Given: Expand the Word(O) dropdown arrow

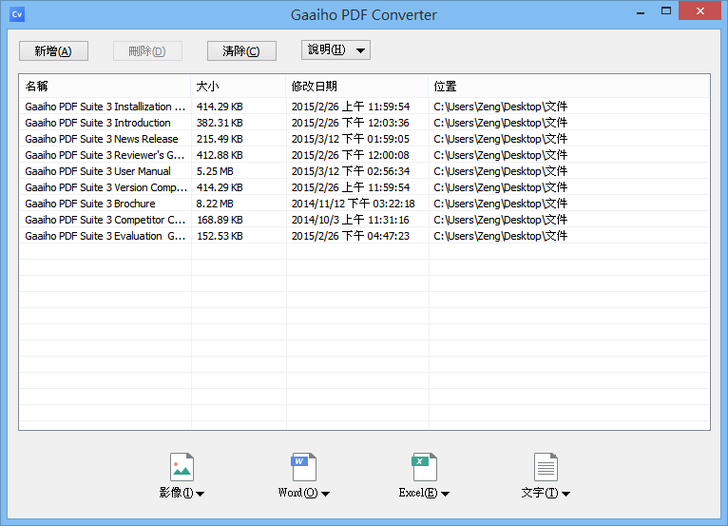Looking at the screenshot, I should pos(325,494).
